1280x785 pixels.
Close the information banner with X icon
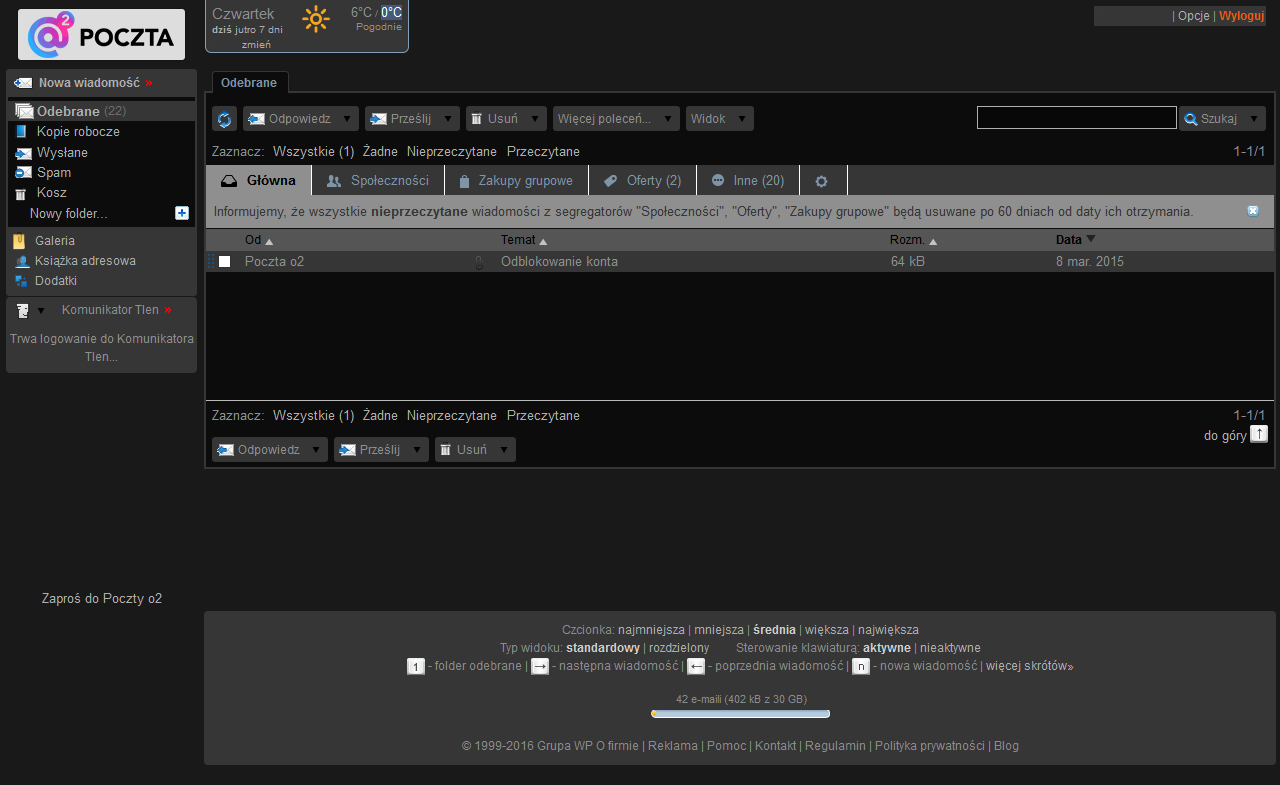1253,211
